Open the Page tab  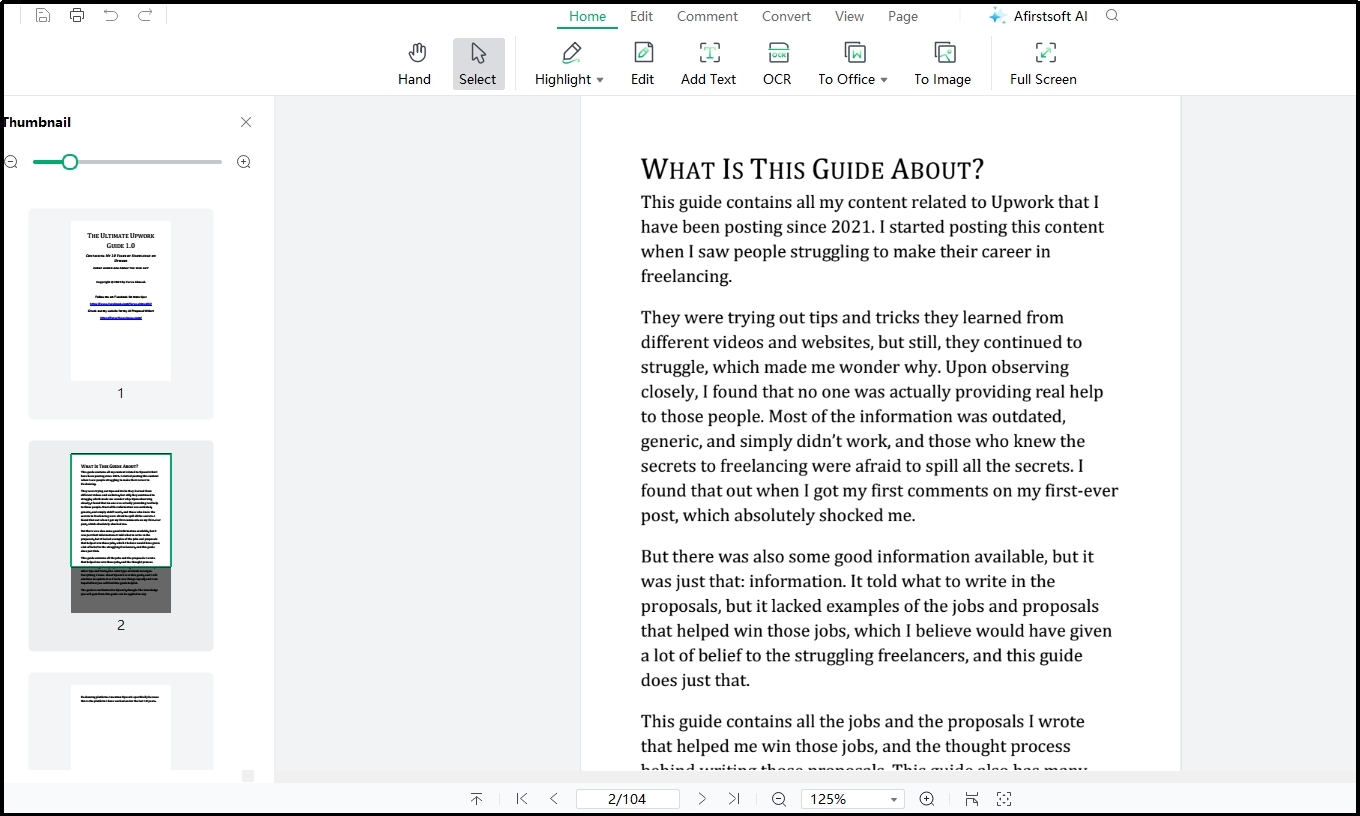click(903, 16)
